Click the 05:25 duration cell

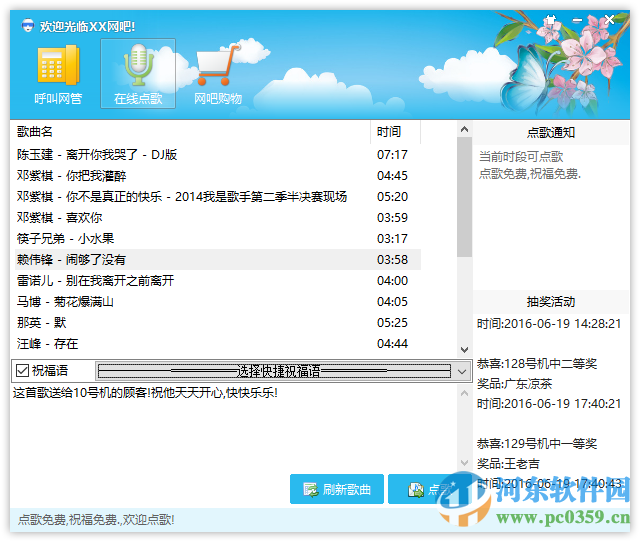point(392,323)
